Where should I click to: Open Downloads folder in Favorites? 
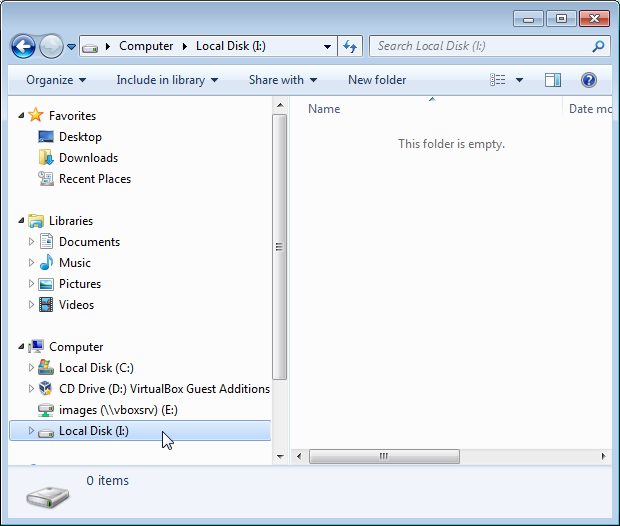tap(88, 158)
